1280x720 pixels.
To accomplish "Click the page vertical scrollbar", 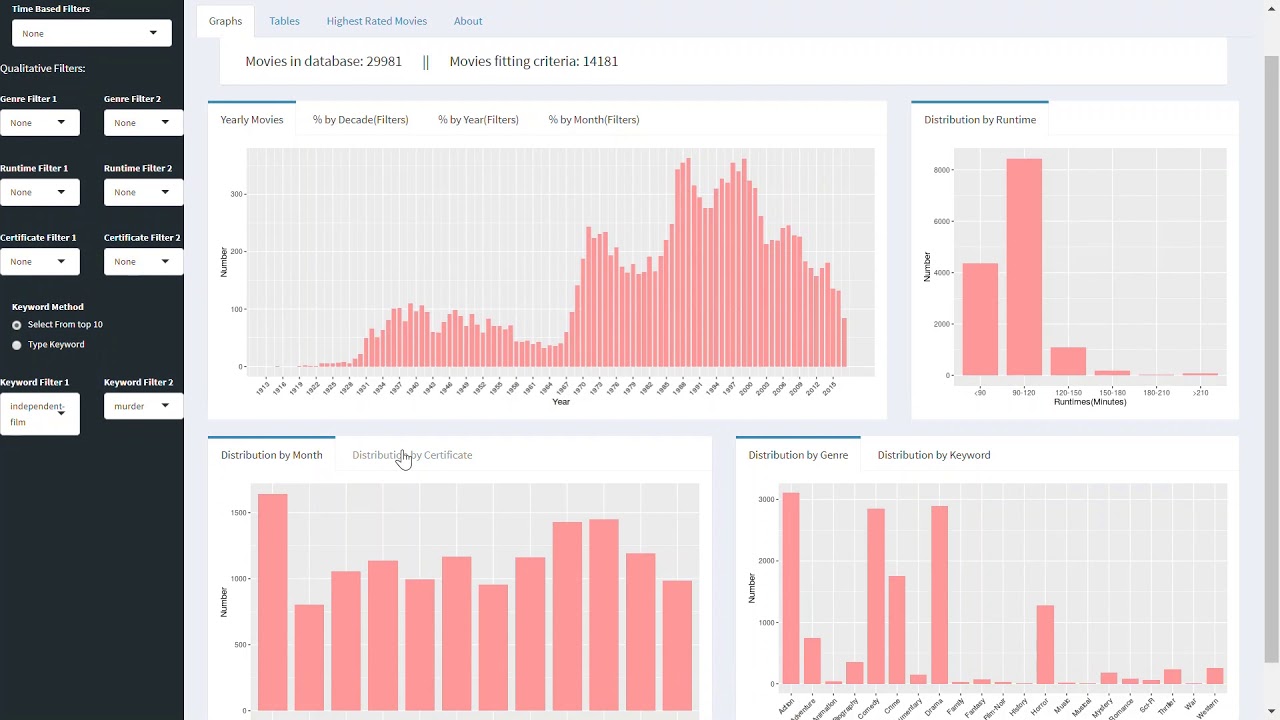I will (1272, 360).
